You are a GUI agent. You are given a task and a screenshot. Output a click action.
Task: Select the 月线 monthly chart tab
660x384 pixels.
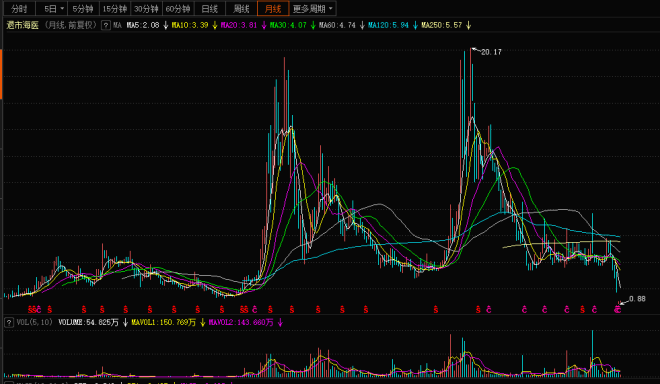tap(273, 8)
